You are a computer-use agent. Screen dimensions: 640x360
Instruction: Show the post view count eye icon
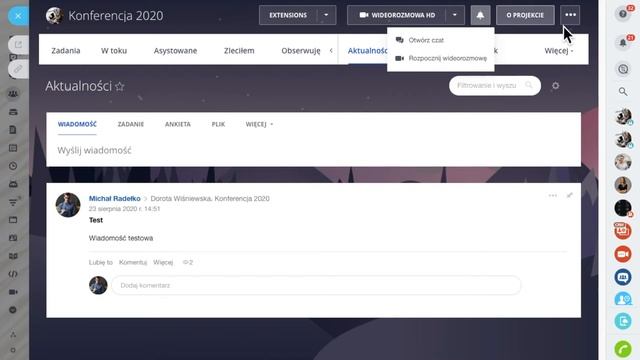click(x=187, y=262)
